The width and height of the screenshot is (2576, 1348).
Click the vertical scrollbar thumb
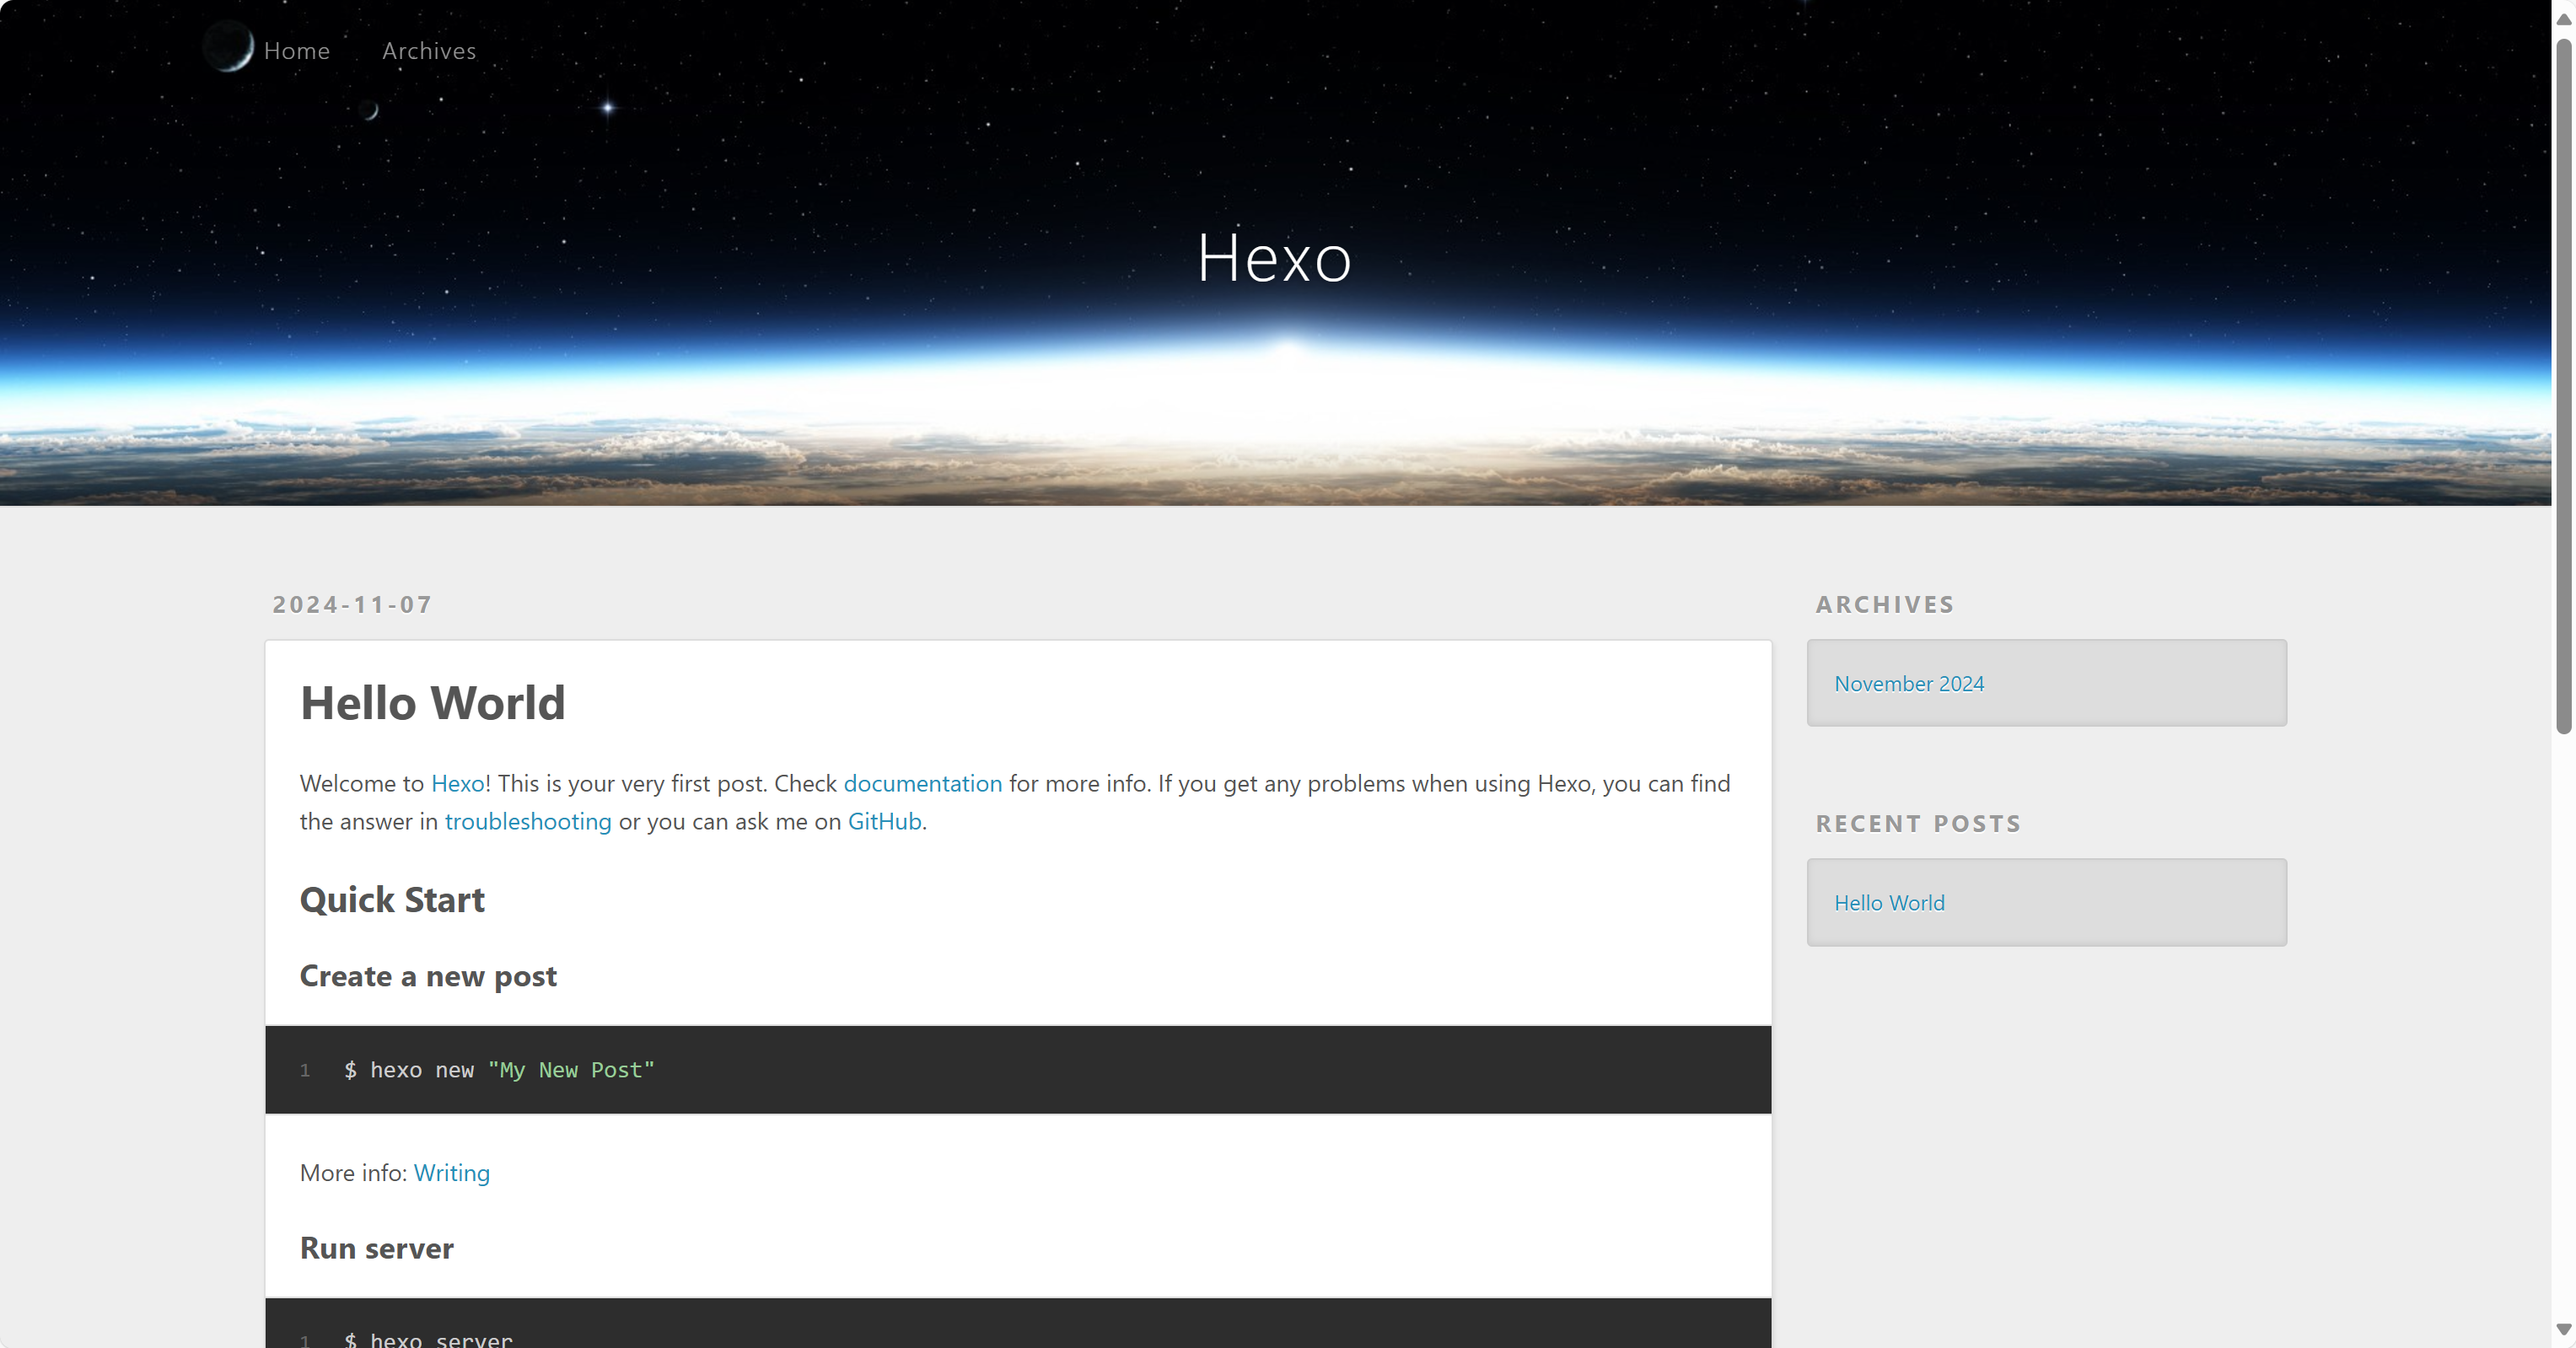(2563, 385)
